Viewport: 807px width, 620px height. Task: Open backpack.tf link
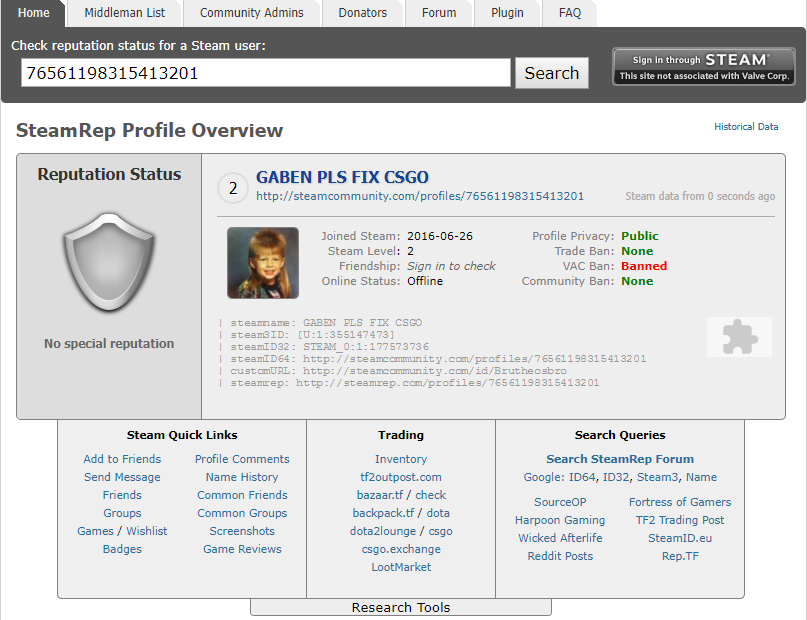point(383,513)
